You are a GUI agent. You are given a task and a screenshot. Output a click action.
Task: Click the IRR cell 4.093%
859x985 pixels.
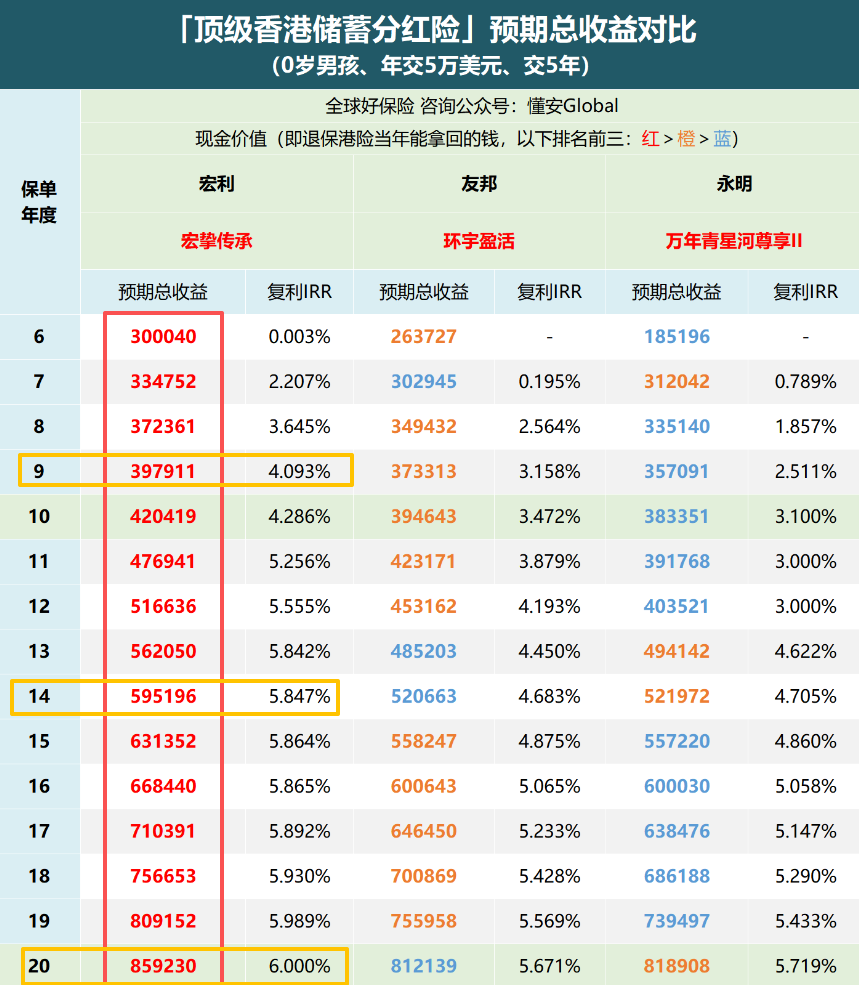click(299, 471)
